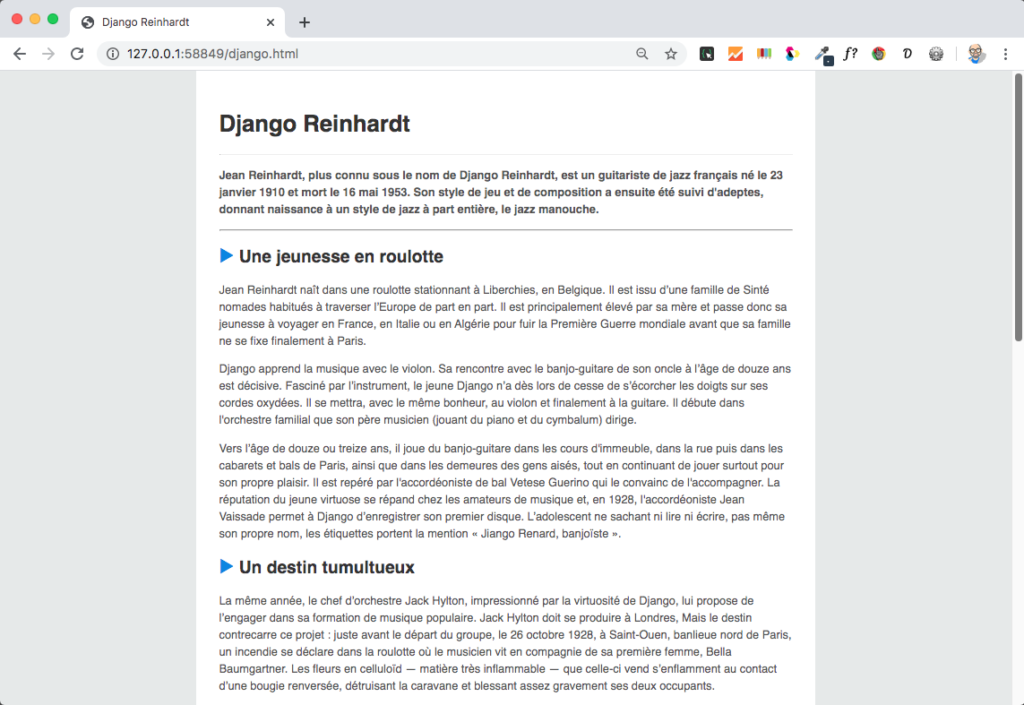Activate the f? font identifier extension
Image resolution: width=1024 pixels, height=705 pixels.
(x=850, y=54)
